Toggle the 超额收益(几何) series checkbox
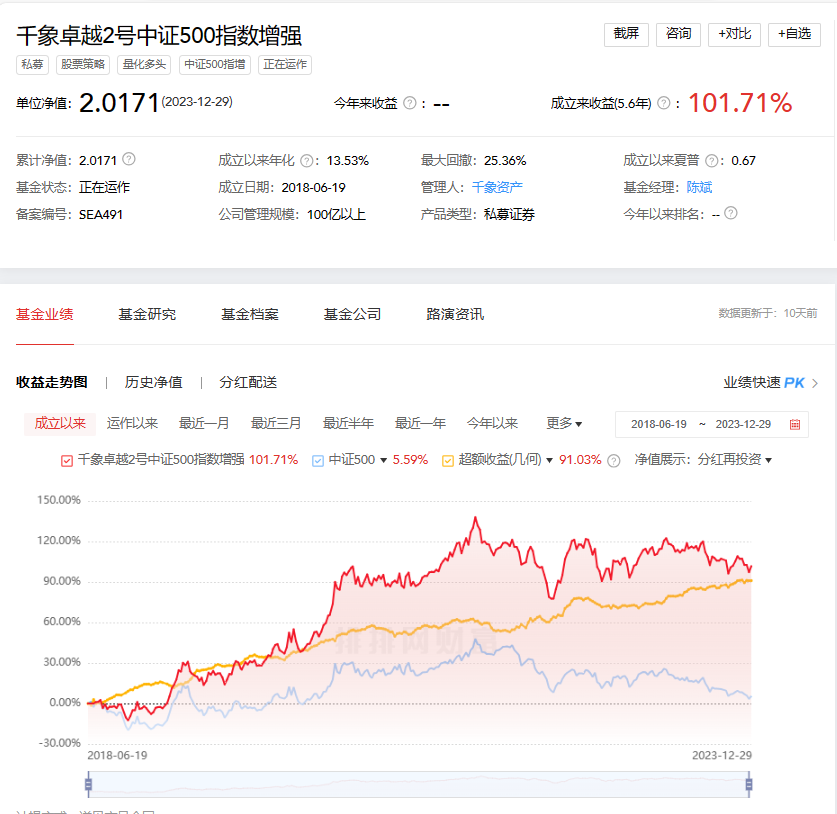This screenshot has width=837, height=814. click(448, 461)
